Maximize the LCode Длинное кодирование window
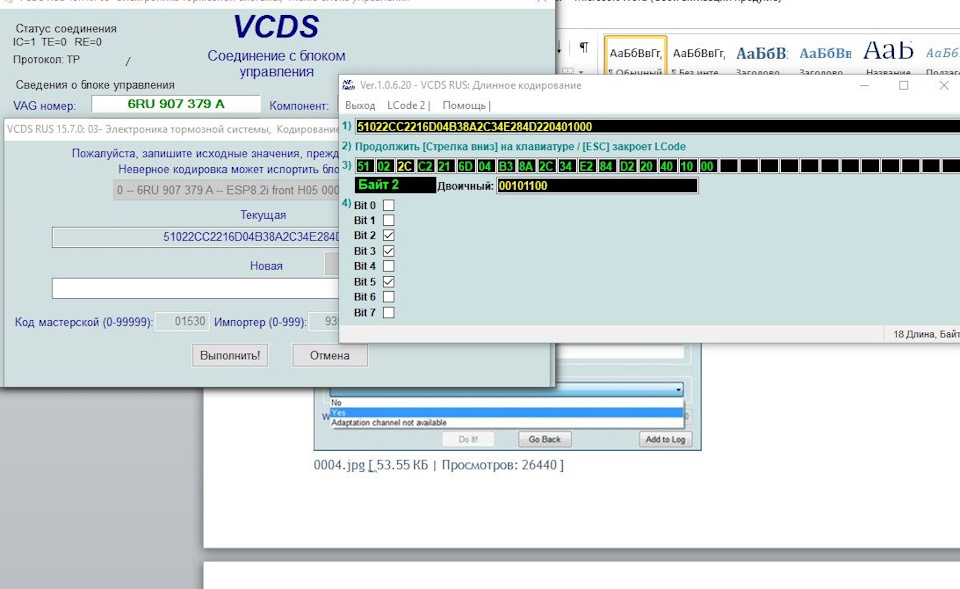 904,85
